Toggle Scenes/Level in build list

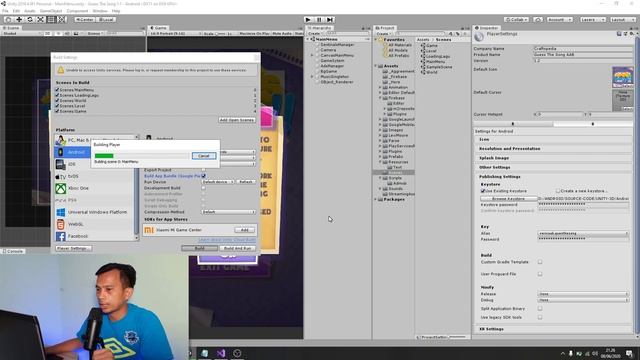57,106
